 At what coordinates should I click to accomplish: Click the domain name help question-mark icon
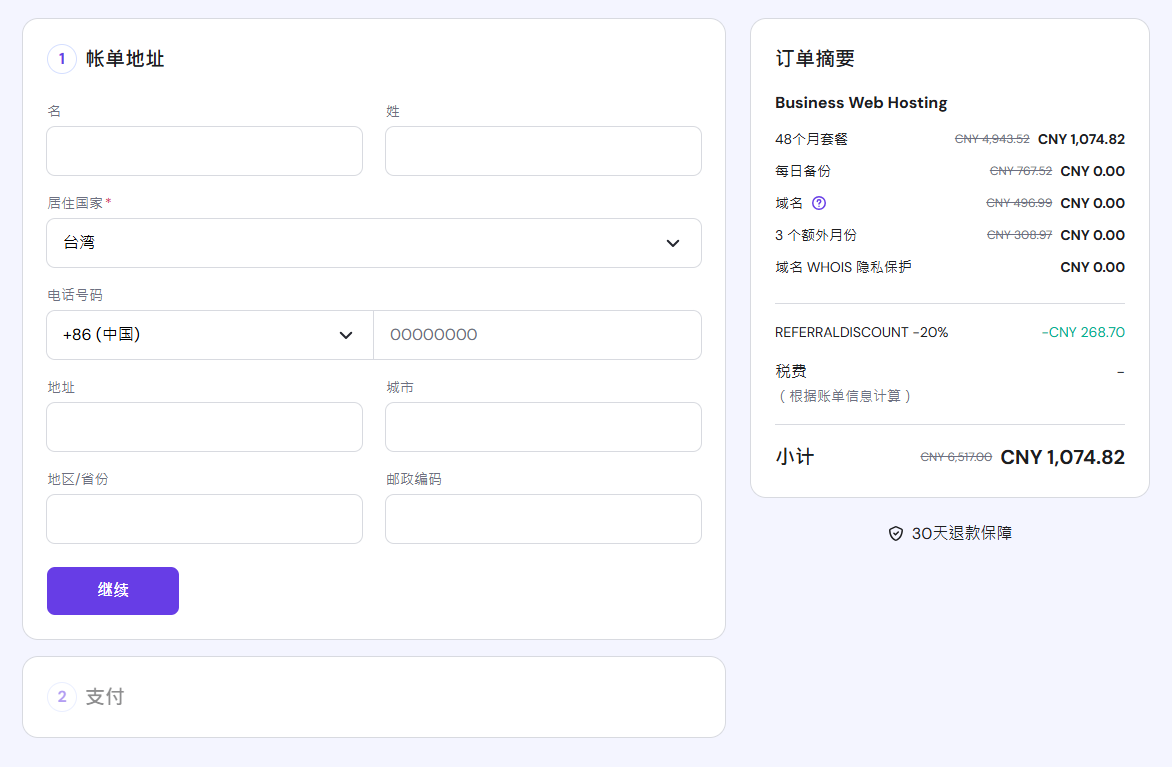tap(819, 203)
